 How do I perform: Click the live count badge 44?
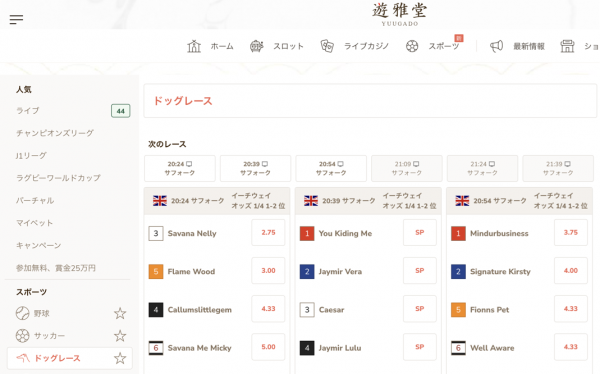(x=121, y=111)
